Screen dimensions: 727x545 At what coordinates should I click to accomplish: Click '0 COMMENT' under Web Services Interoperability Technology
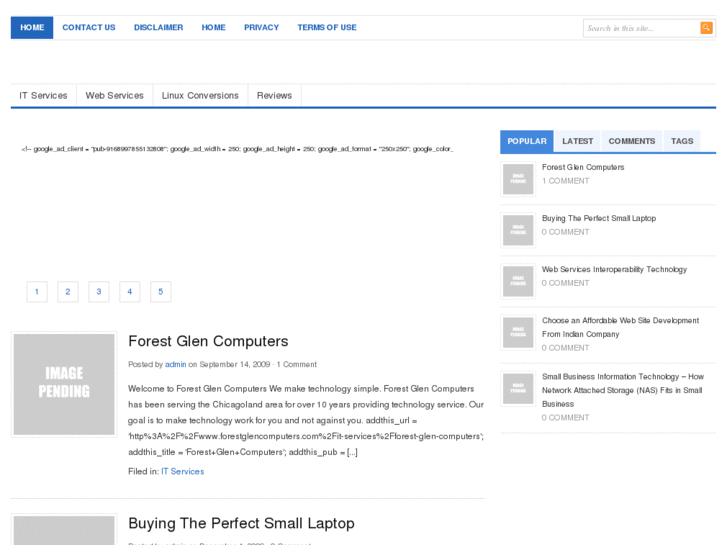[566, 283]
